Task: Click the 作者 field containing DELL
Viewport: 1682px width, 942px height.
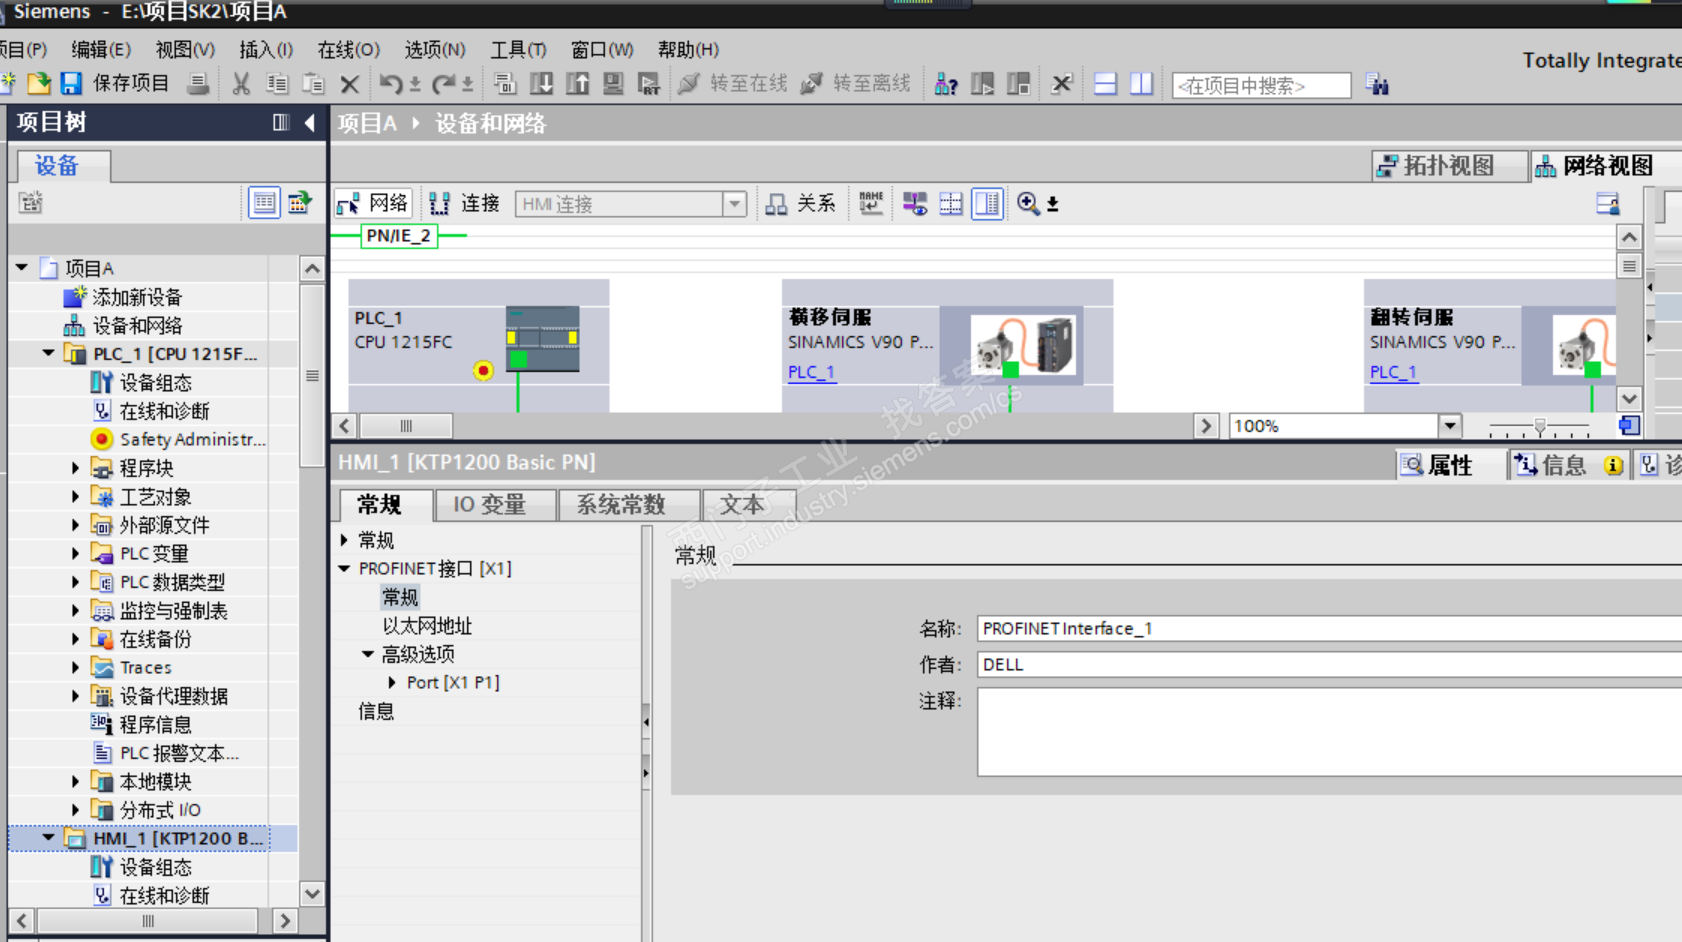Action: point(1330,665)
